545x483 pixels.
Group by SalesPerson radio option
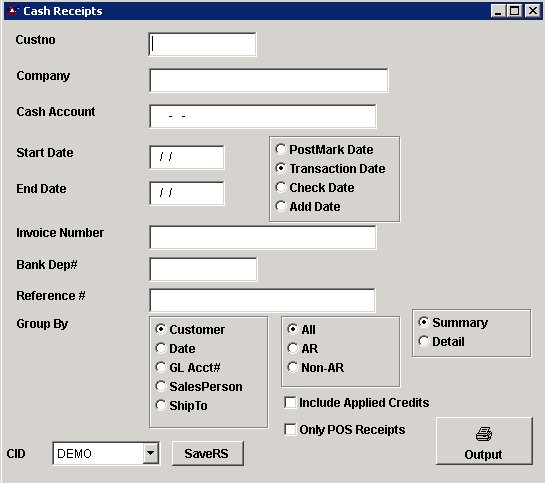point(161,386)
